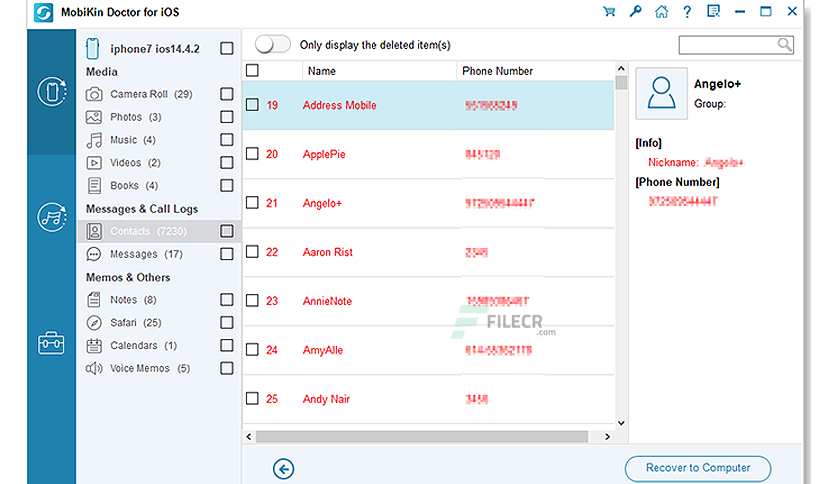Viewport: 836px width, 484px height.
Task: Click the Photos picture icon
Action: tap(94, 117)
